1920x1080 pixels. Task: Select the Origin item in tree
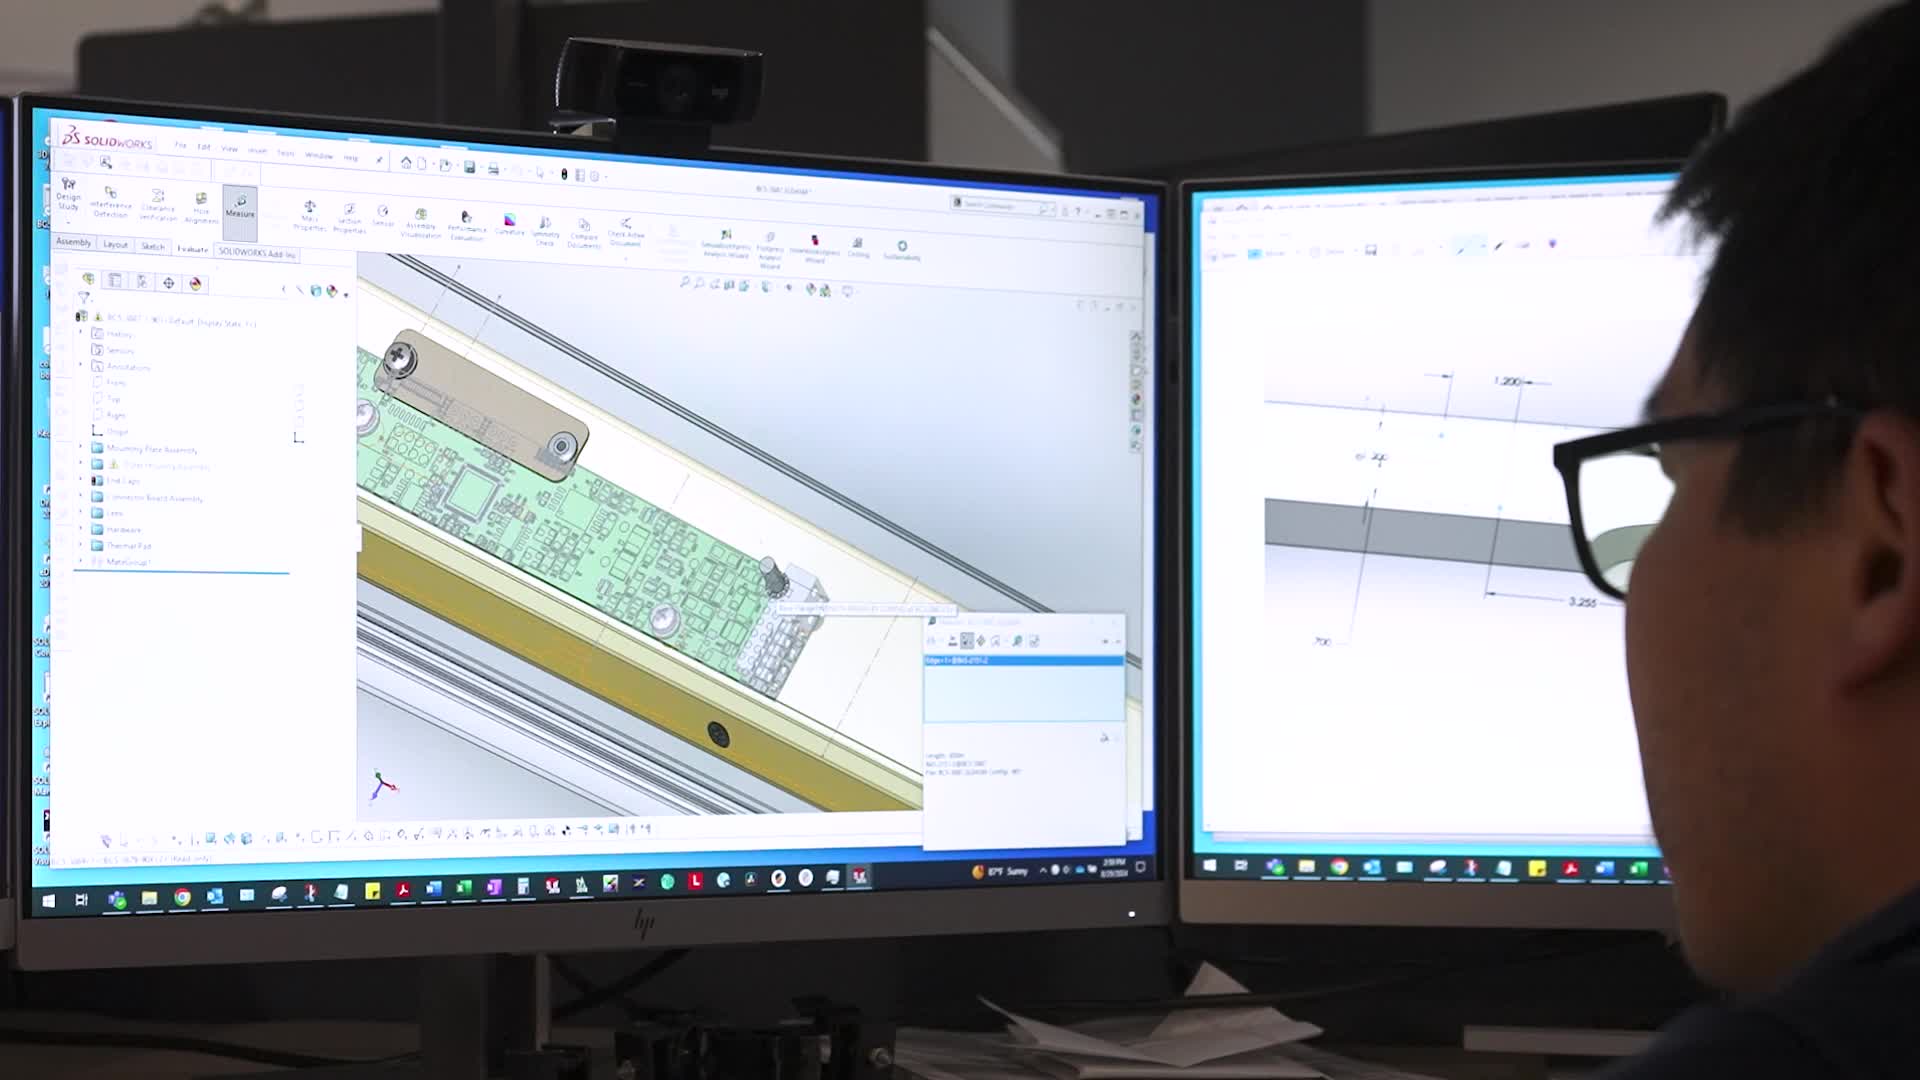pos(111,431)
